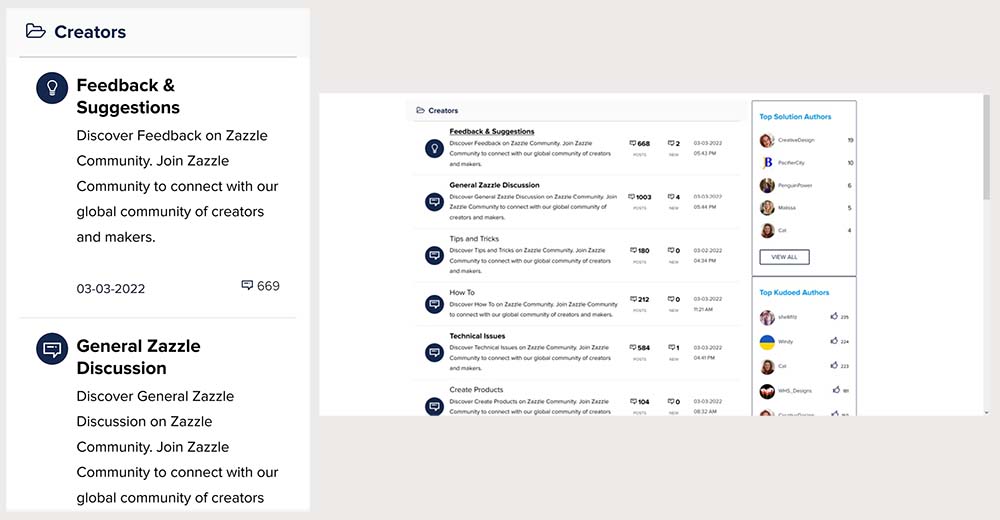
Task: Open the Tips and Tricks board
Action: [474, 239]
